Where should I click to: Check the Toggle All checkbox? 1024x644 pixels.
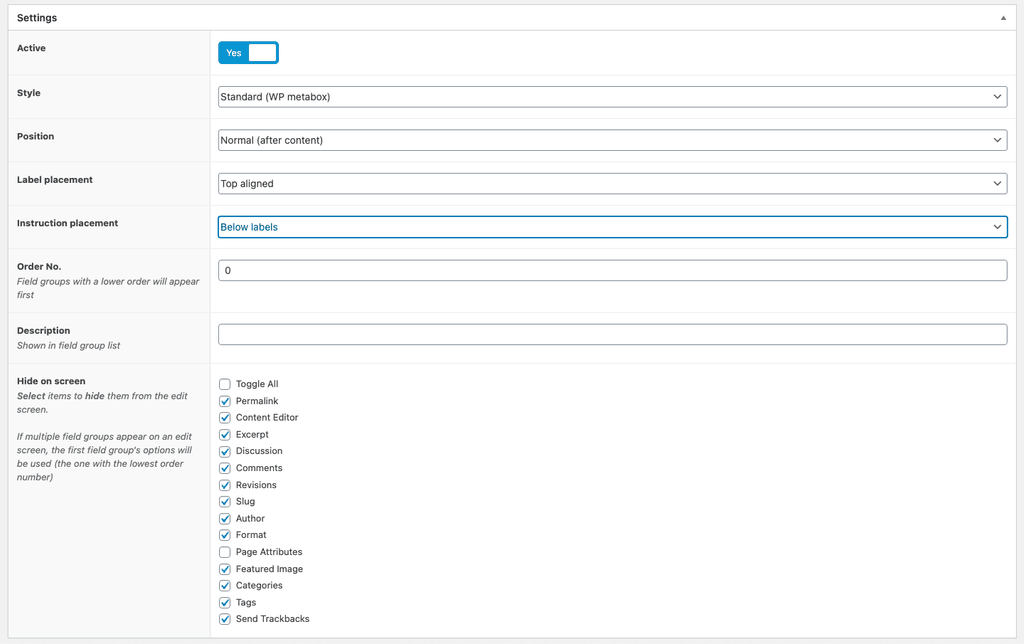click(x=225, y=384)
